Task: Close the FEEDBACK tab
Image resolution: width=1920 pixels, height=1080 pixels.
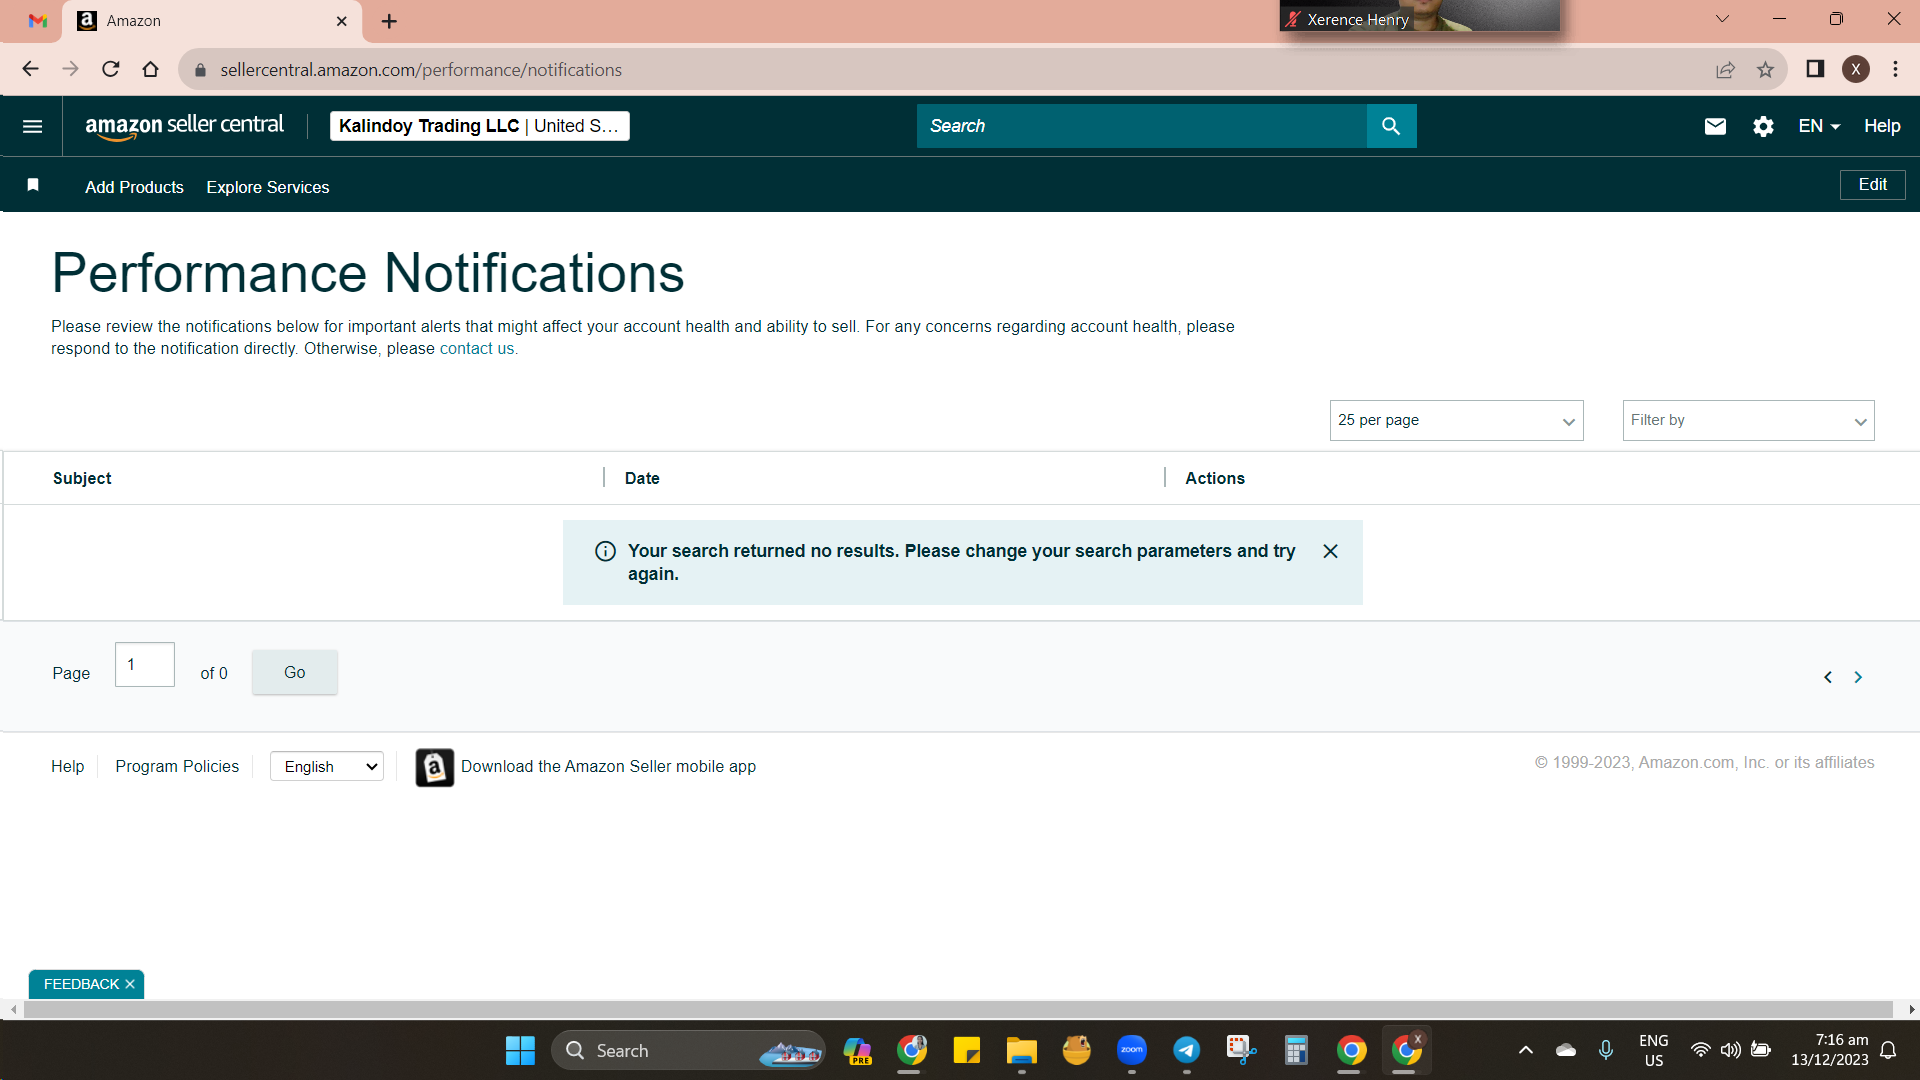Action: [130, 984]
